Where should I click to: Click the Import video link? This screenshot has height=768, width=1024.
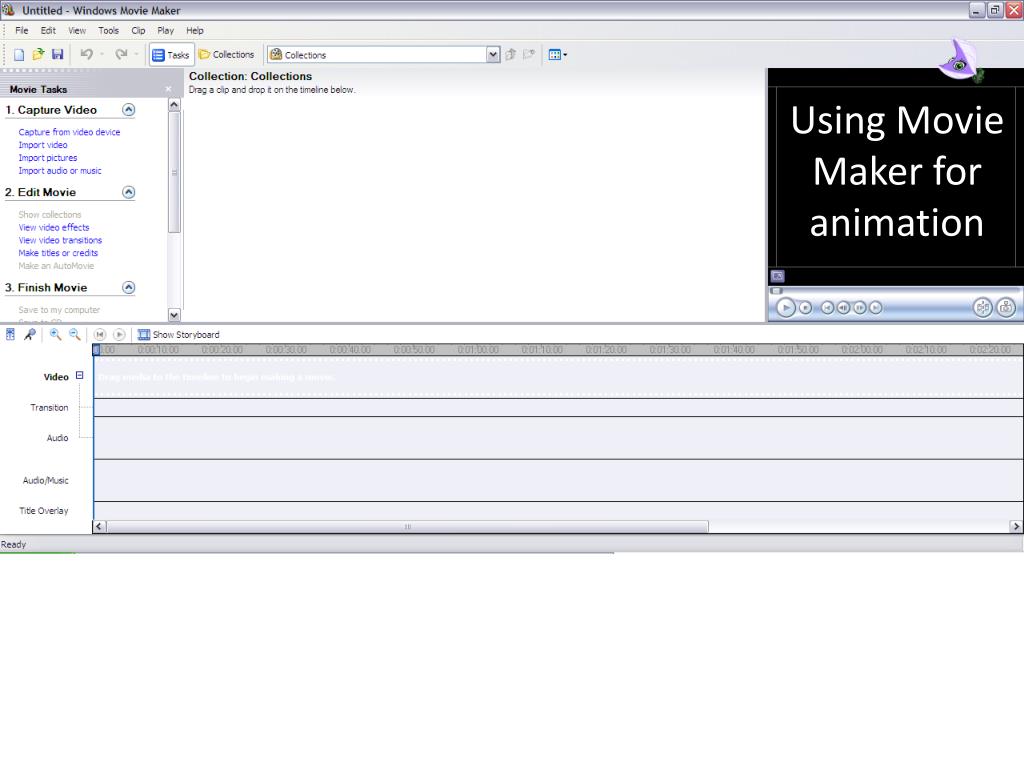pos(43,145)
